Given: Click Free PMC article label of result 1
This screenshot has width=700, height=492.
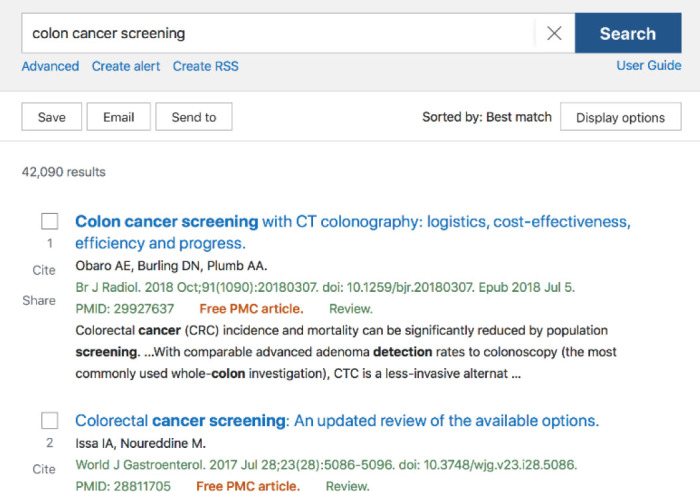Looking at the screenshot, I should coord(251,309).
